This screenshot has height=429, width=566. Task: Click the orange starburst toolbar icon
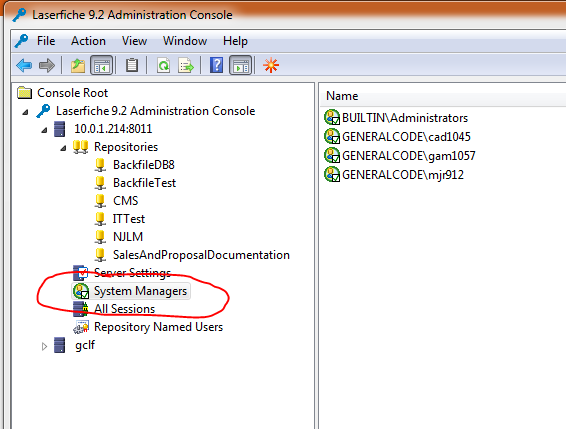tap(271, 65)
